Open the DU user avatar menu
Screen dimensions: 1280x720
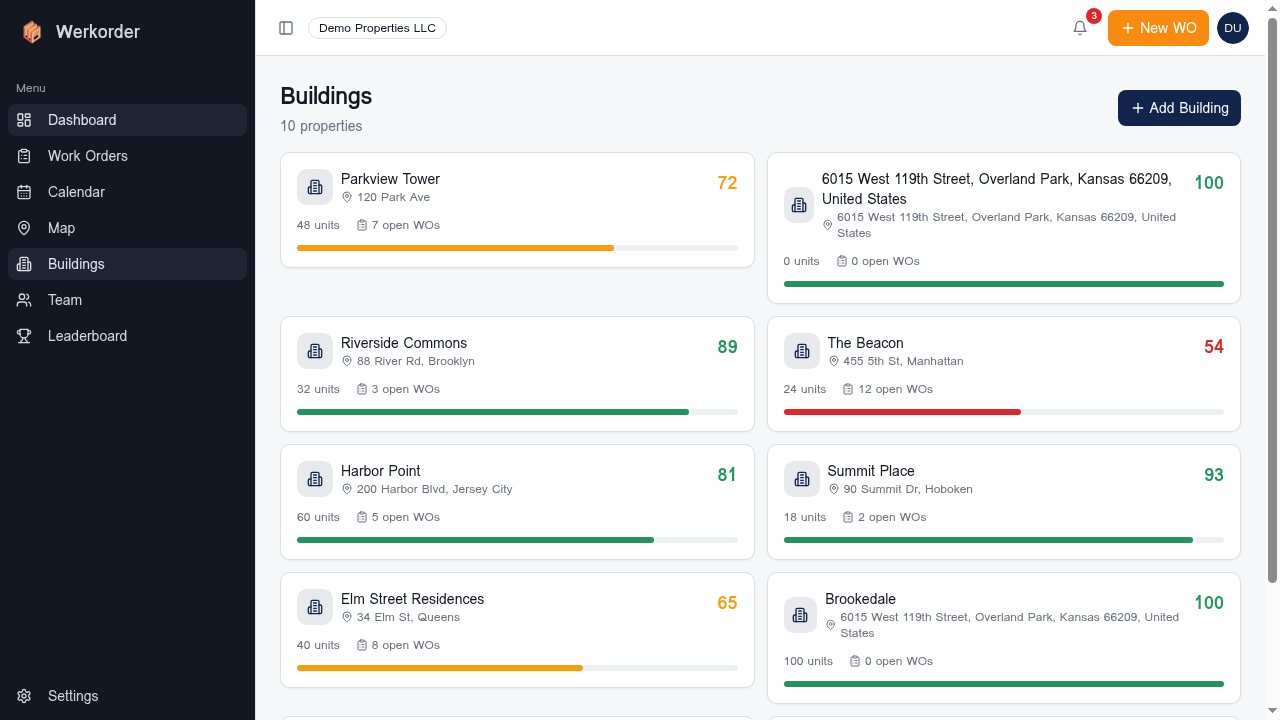click(1232, 28)
